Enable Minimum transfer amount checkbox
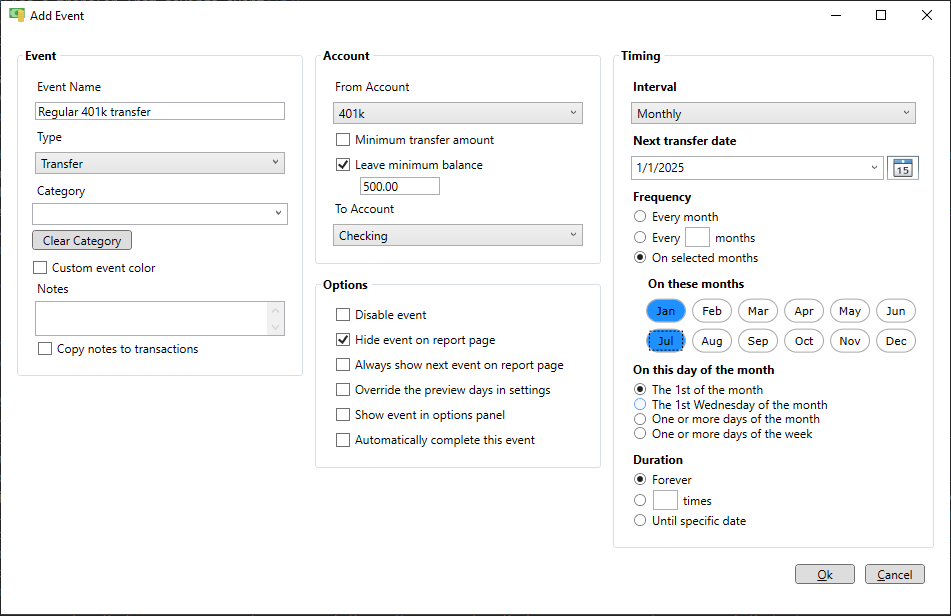The width and height of the screenshot is (951, 616). pos(343,140)
